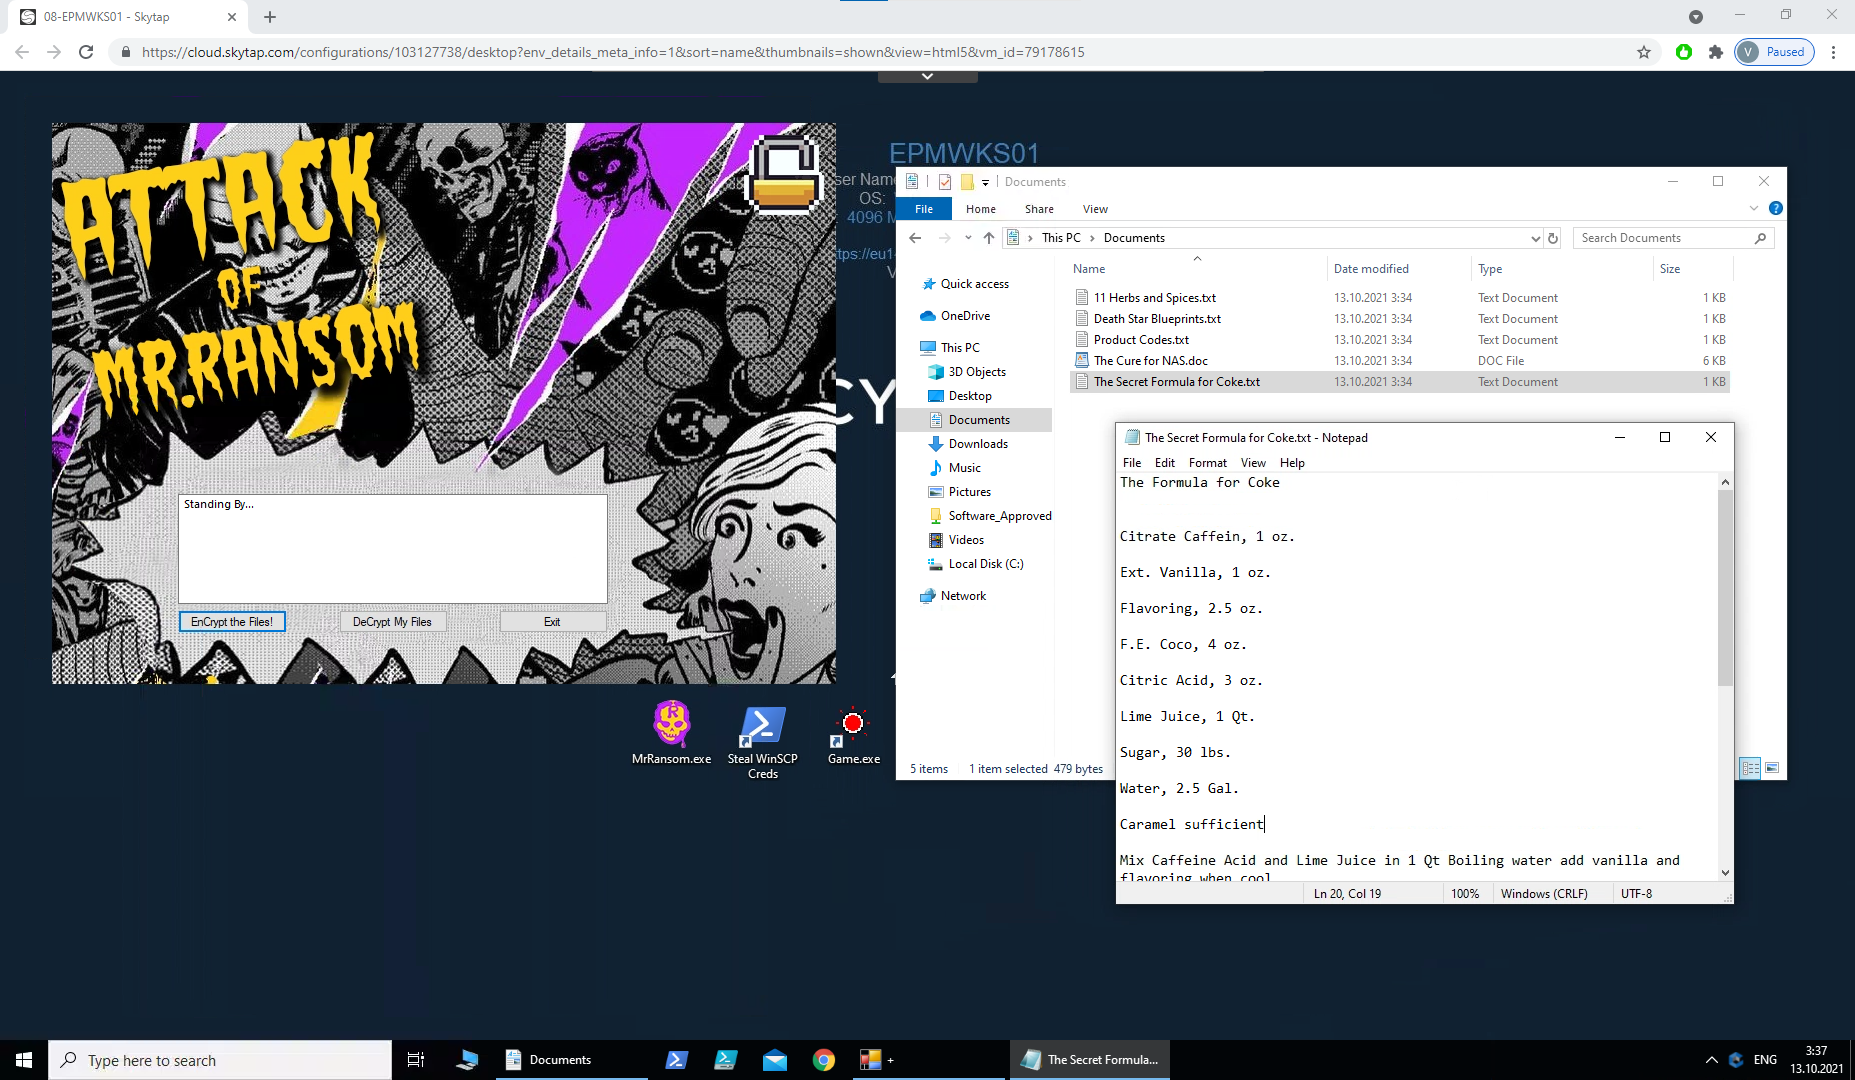Screen dimensions: 1855x1080
Task: Click the paint-swatch app icon on the taskbar
Action: pos(871,1060)
